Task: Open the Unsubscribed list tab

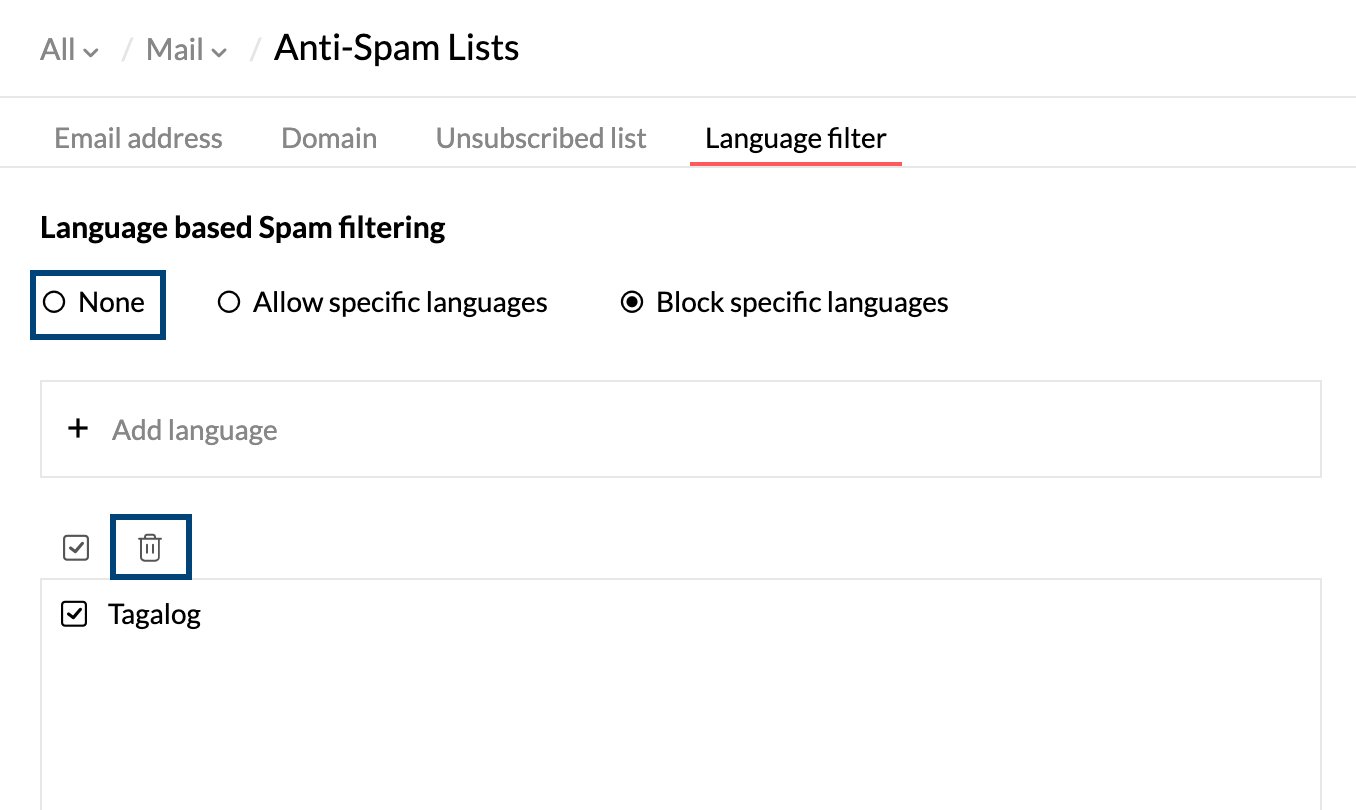Action: pyautogui.click(x=541, y=138)
